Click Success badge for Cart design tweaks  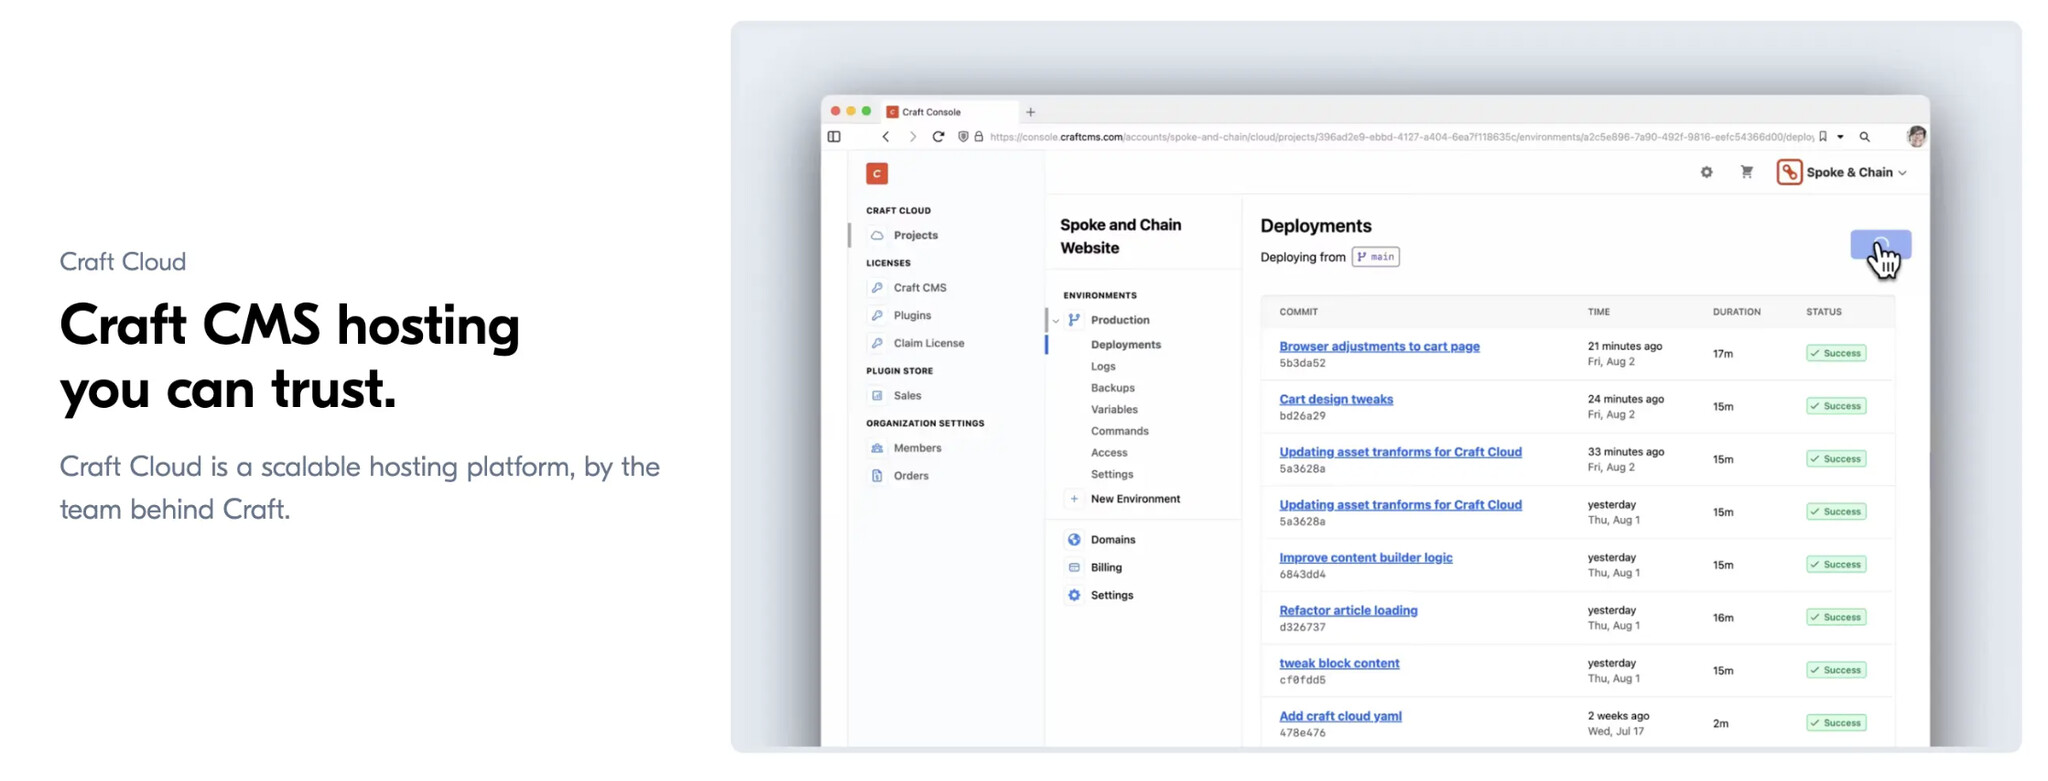[x=1836, y=407]
